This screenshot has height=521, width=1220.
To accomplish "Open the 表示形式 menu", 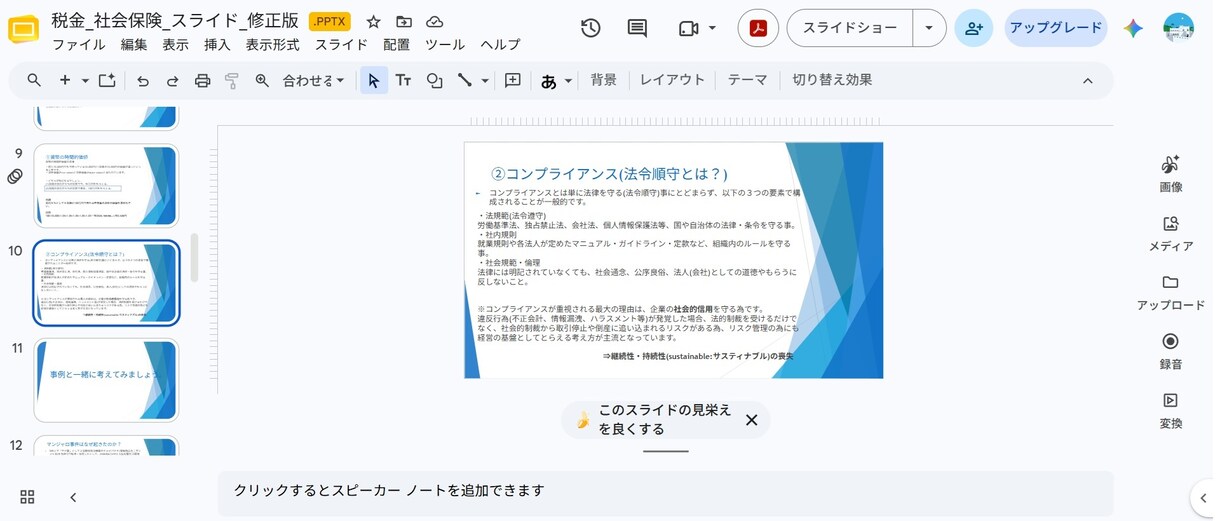I will 273,45.
